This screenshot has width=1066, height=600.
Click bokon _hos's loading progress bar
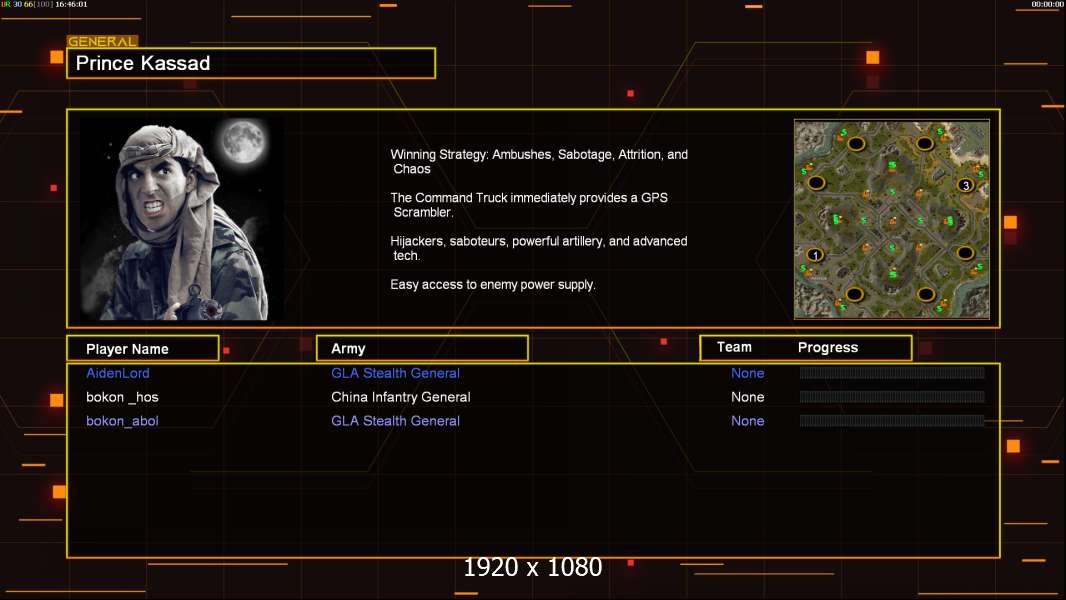[x=892, y=396]
